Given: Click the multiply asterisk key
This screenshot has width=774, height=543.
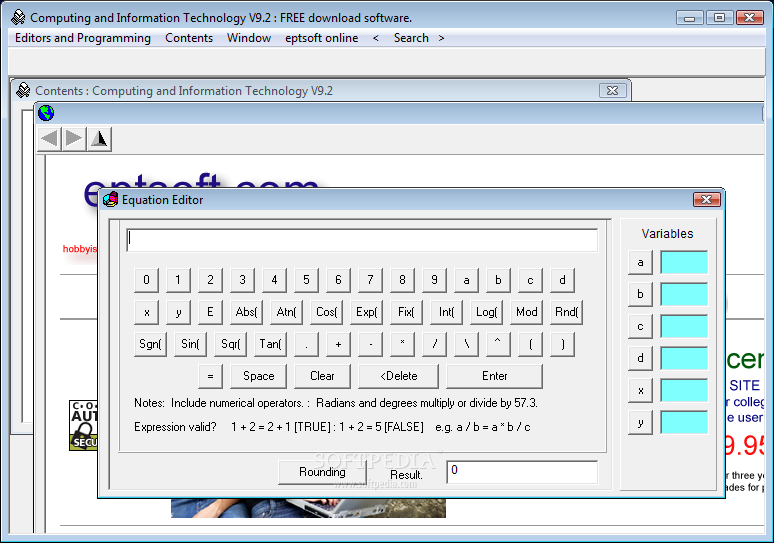Looking at the screenshot, I should click(x=402, y=344).
